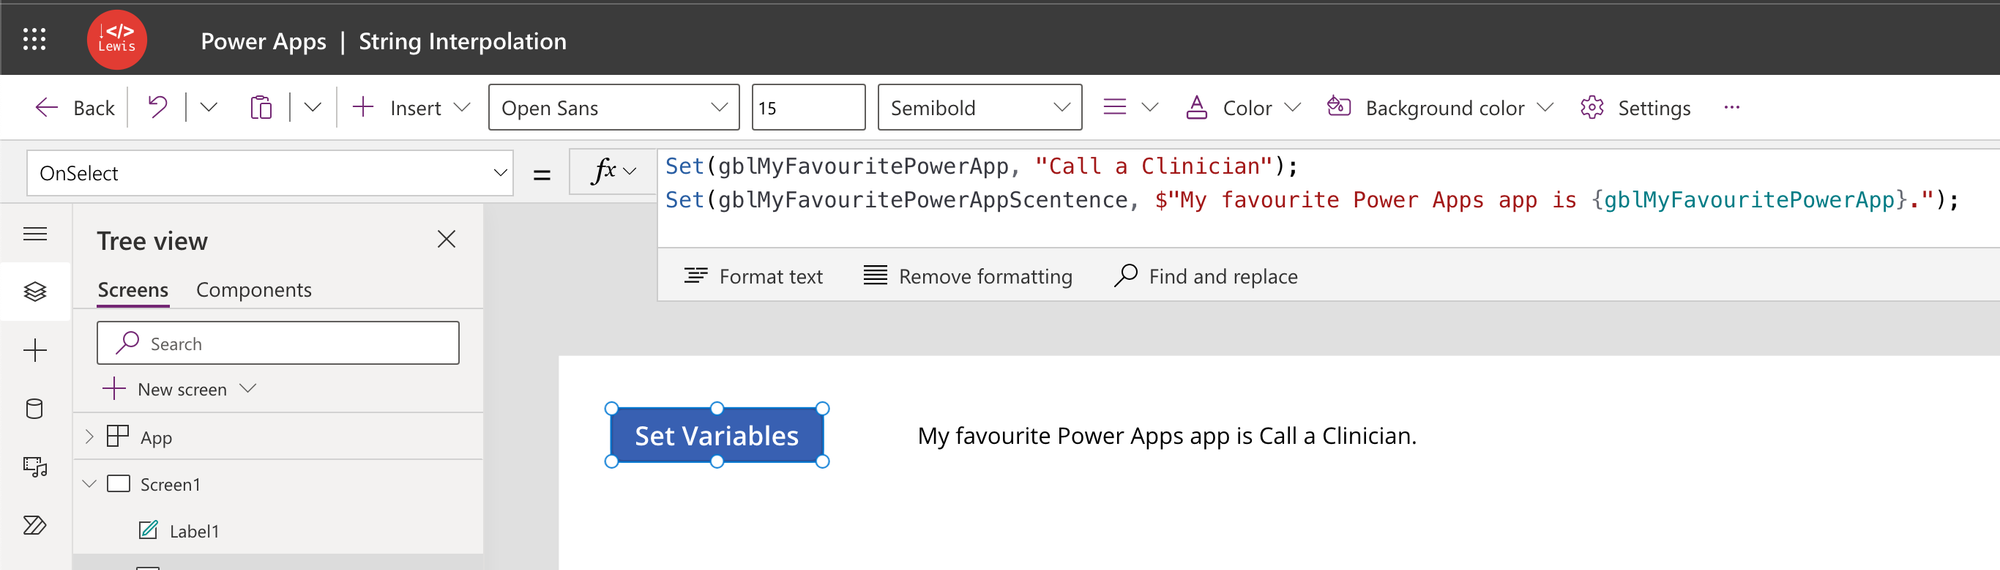This screenshot has height=570, width=2000.
Task: Click the Tree view Search box
Action: (278, 343)
